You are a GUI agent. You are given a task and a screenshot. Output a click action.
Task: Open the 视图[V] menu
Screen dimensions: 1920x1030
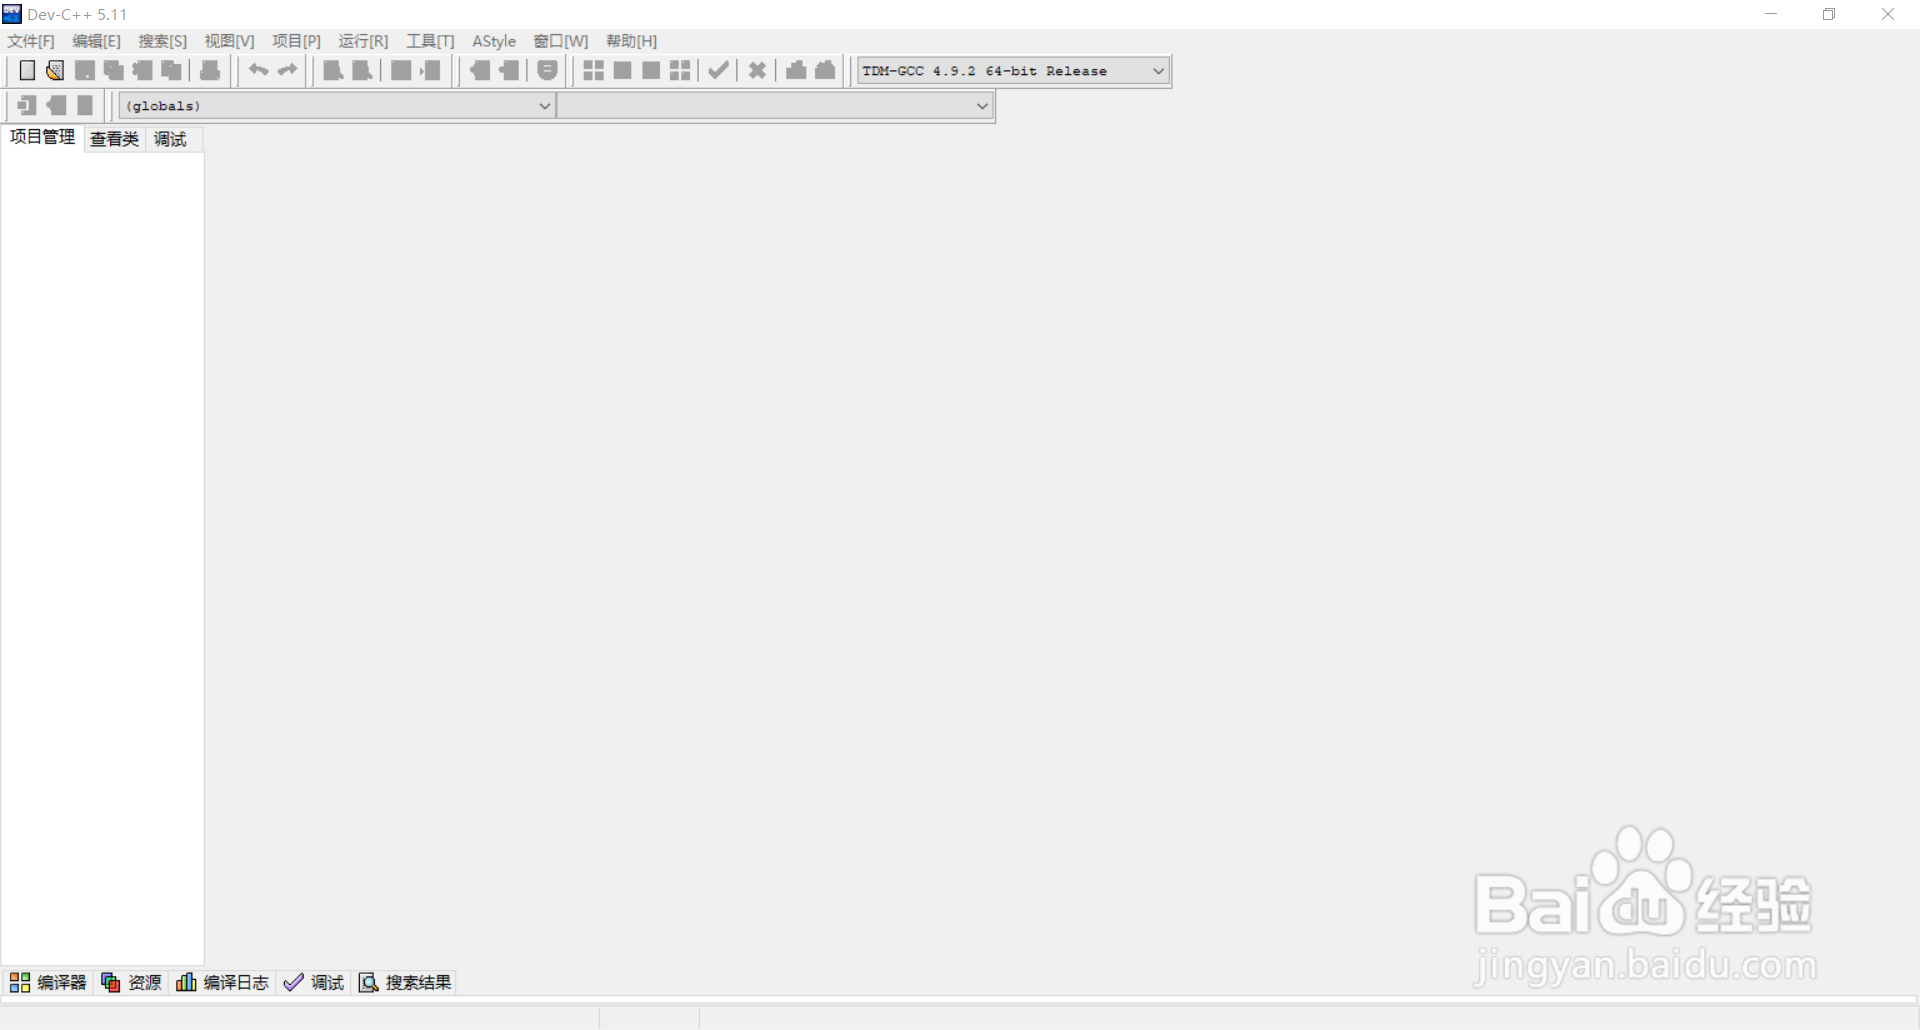(x=230, y=41)
